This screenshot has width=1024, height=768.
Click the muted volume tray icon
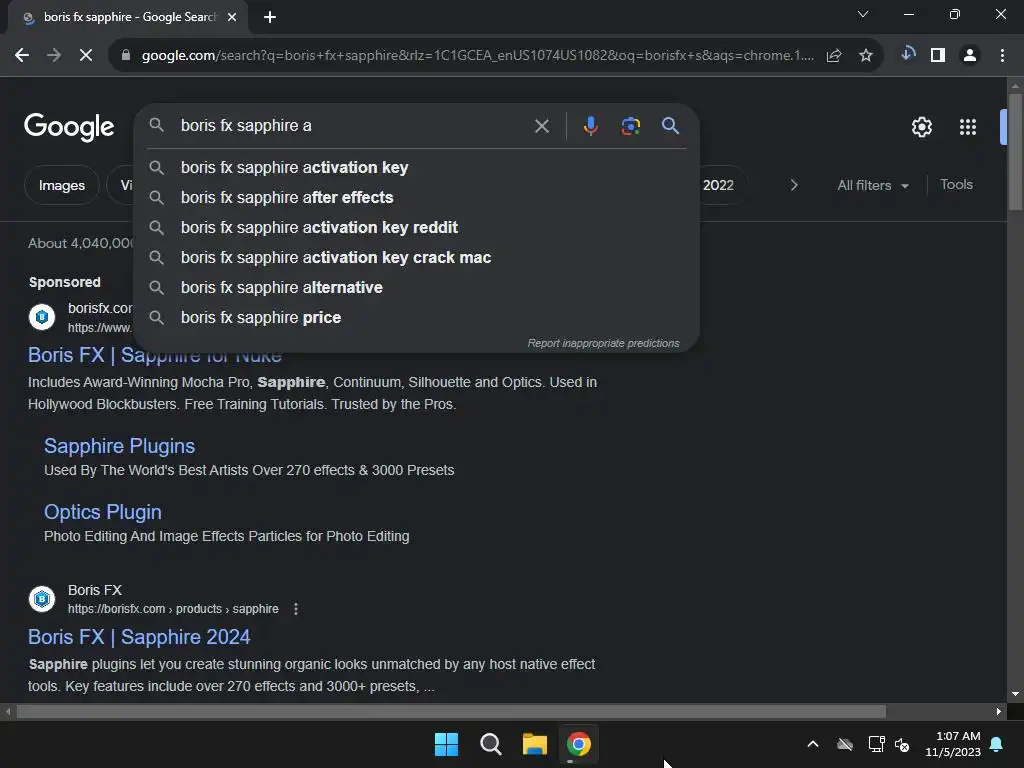[902, 744]
